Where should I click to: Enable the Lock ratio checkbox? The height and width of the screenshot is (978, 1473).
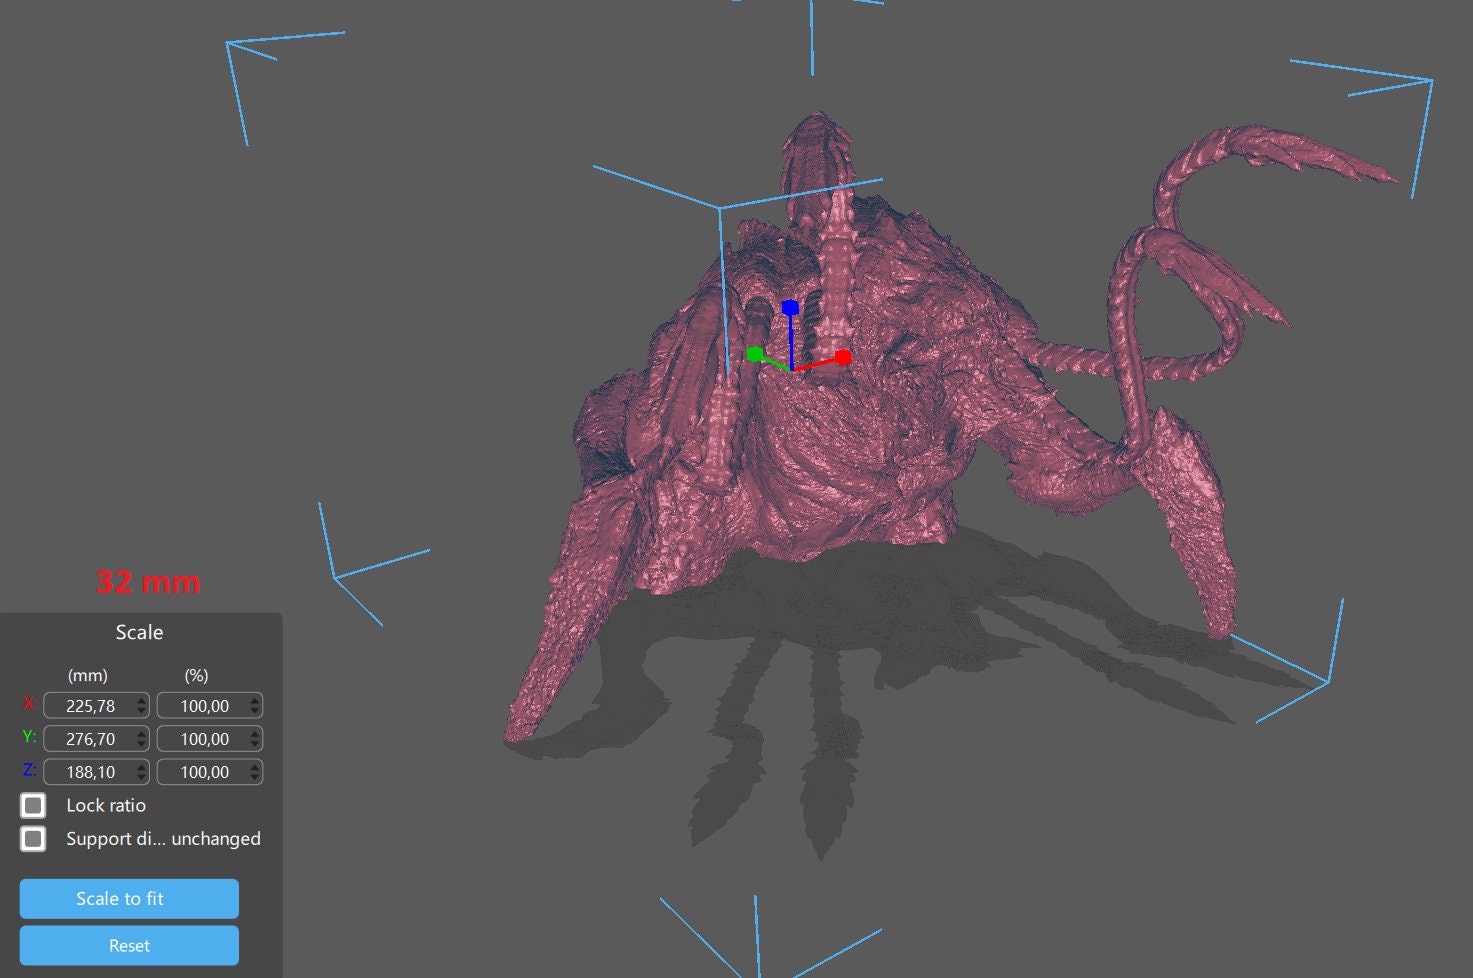[33, 805]
